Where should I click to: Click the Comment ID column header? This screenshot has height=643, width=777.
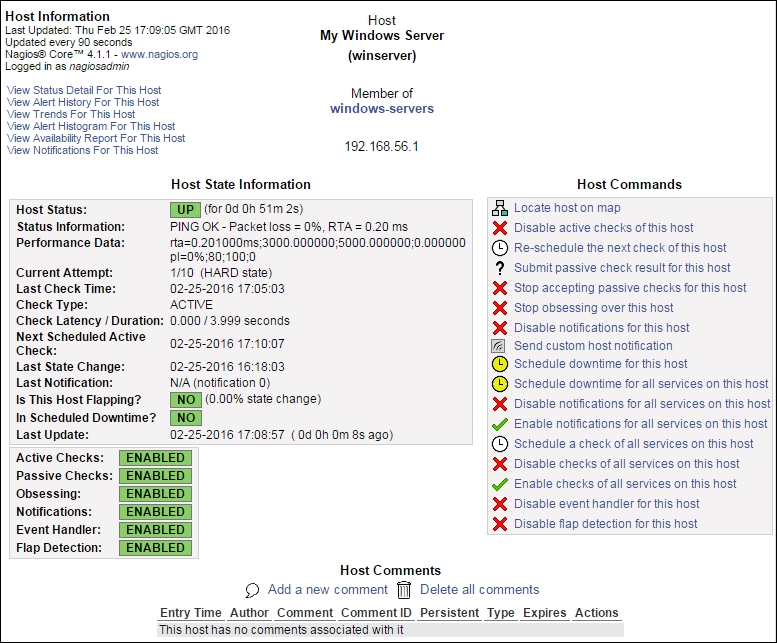(376, 613)
